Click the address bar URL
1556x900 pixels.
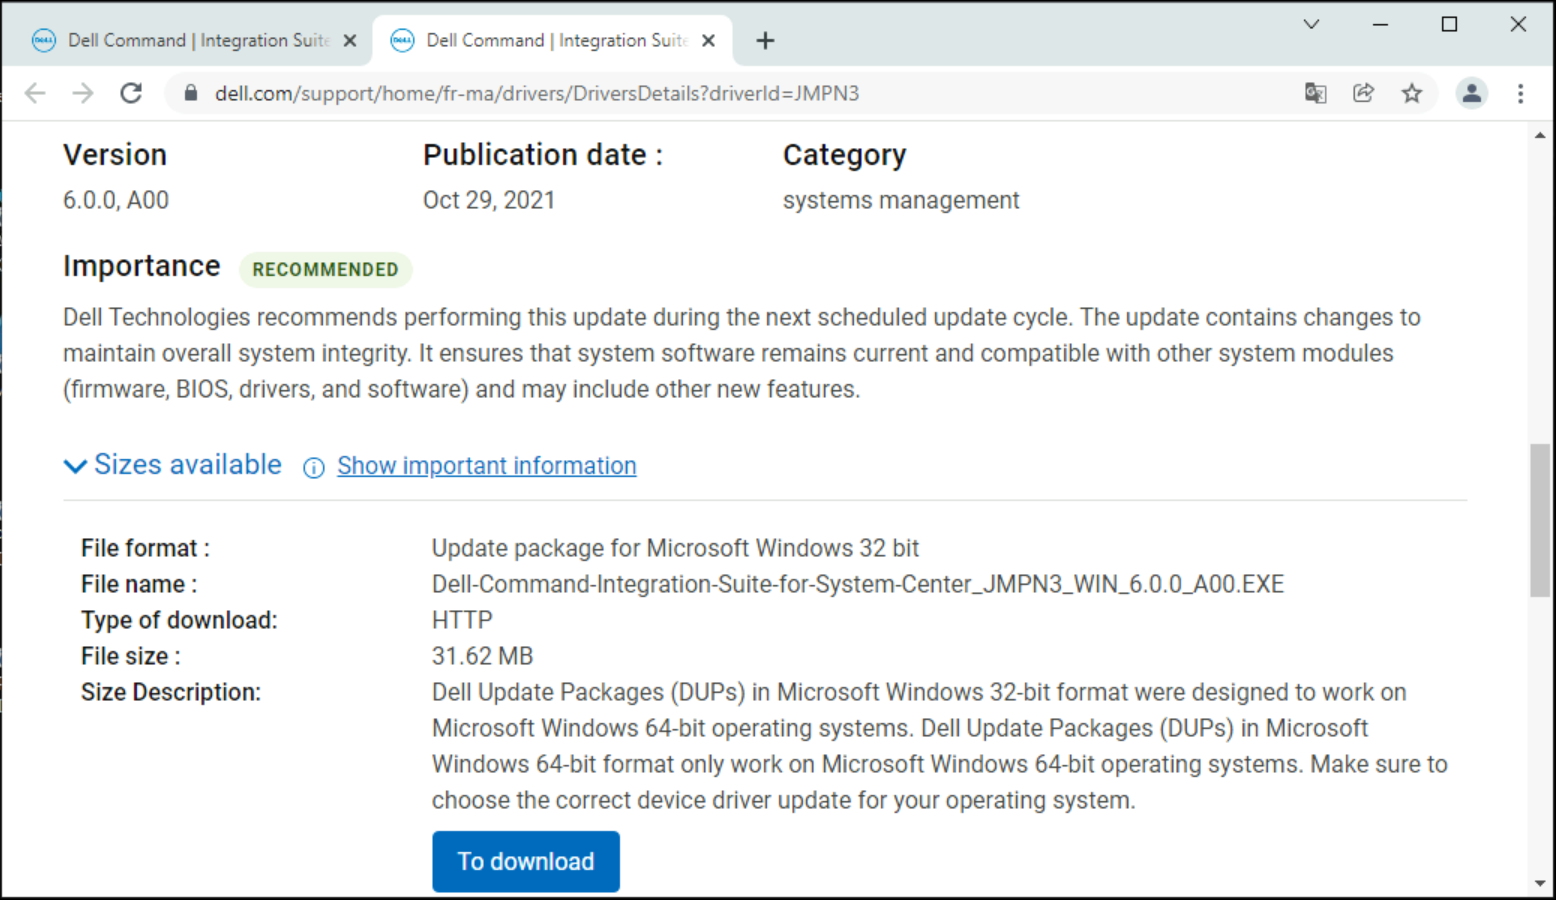pyautogui.click(x=537, y=93)
